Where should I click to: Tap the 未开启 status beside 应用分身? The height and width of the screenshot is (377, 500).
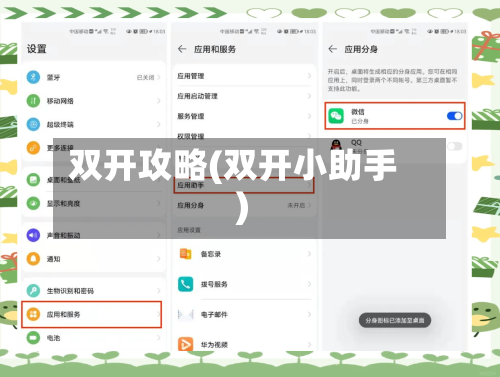click(296, 205)
